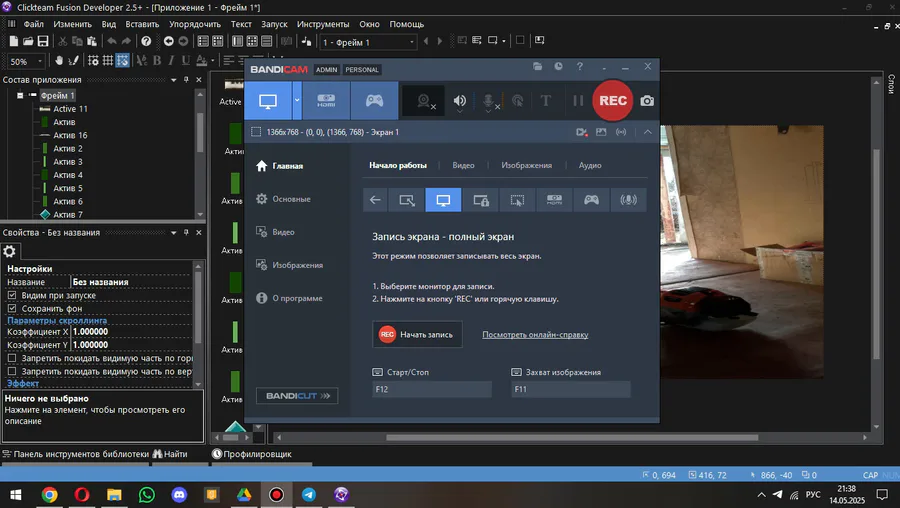
Task: Open Состав приложения panel options dropdown arrow
Action: click(173, 80)
